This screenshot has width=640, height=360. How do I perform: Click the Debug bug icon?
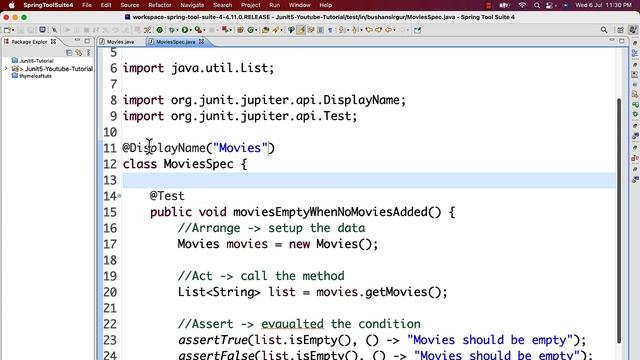click(x=171, y=30)
